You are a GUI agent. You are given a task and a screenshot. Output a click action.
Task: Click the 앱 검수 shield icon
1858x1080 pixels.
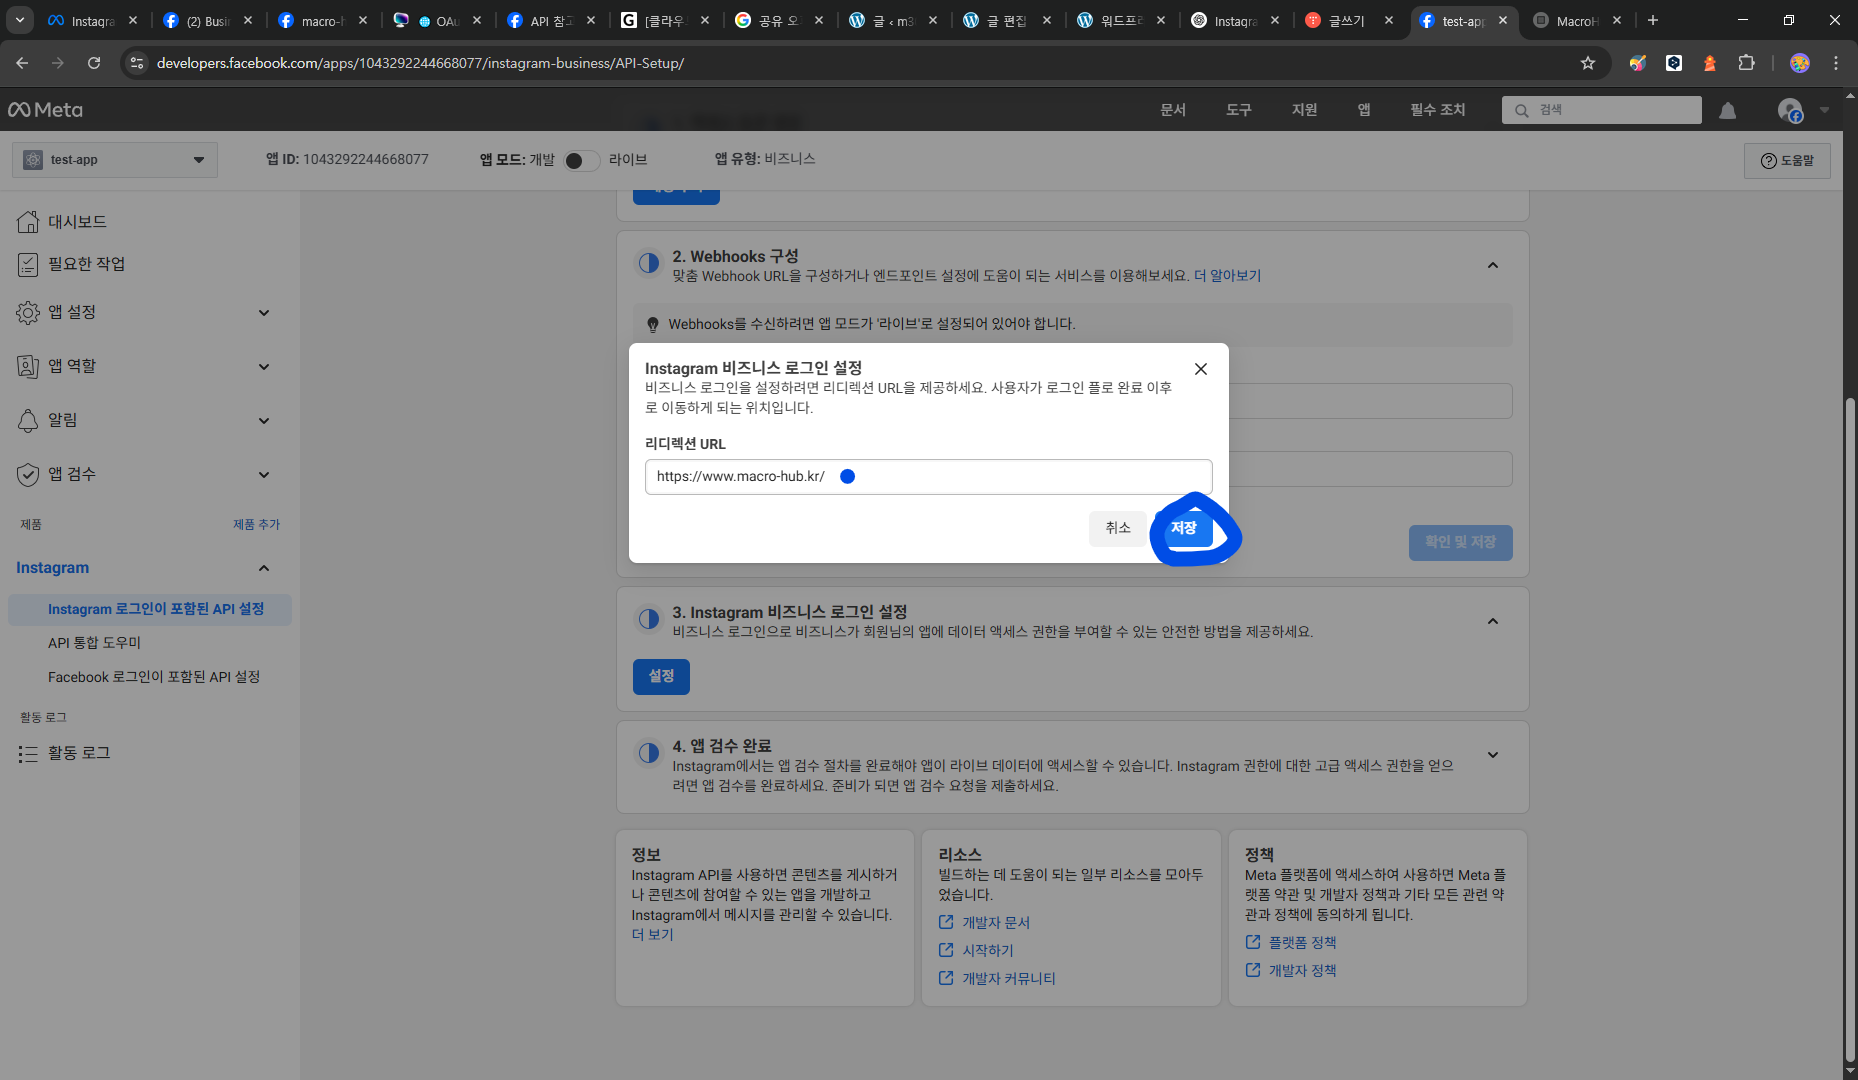28,474
